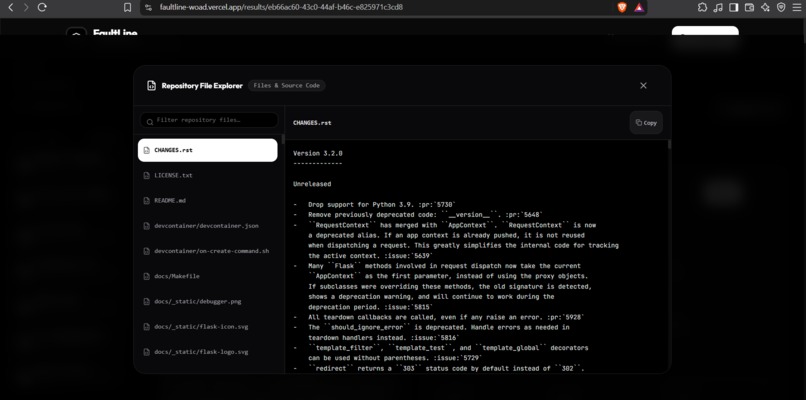Click the browser forward arrow
806x400 pixels.
click(26, 7)
